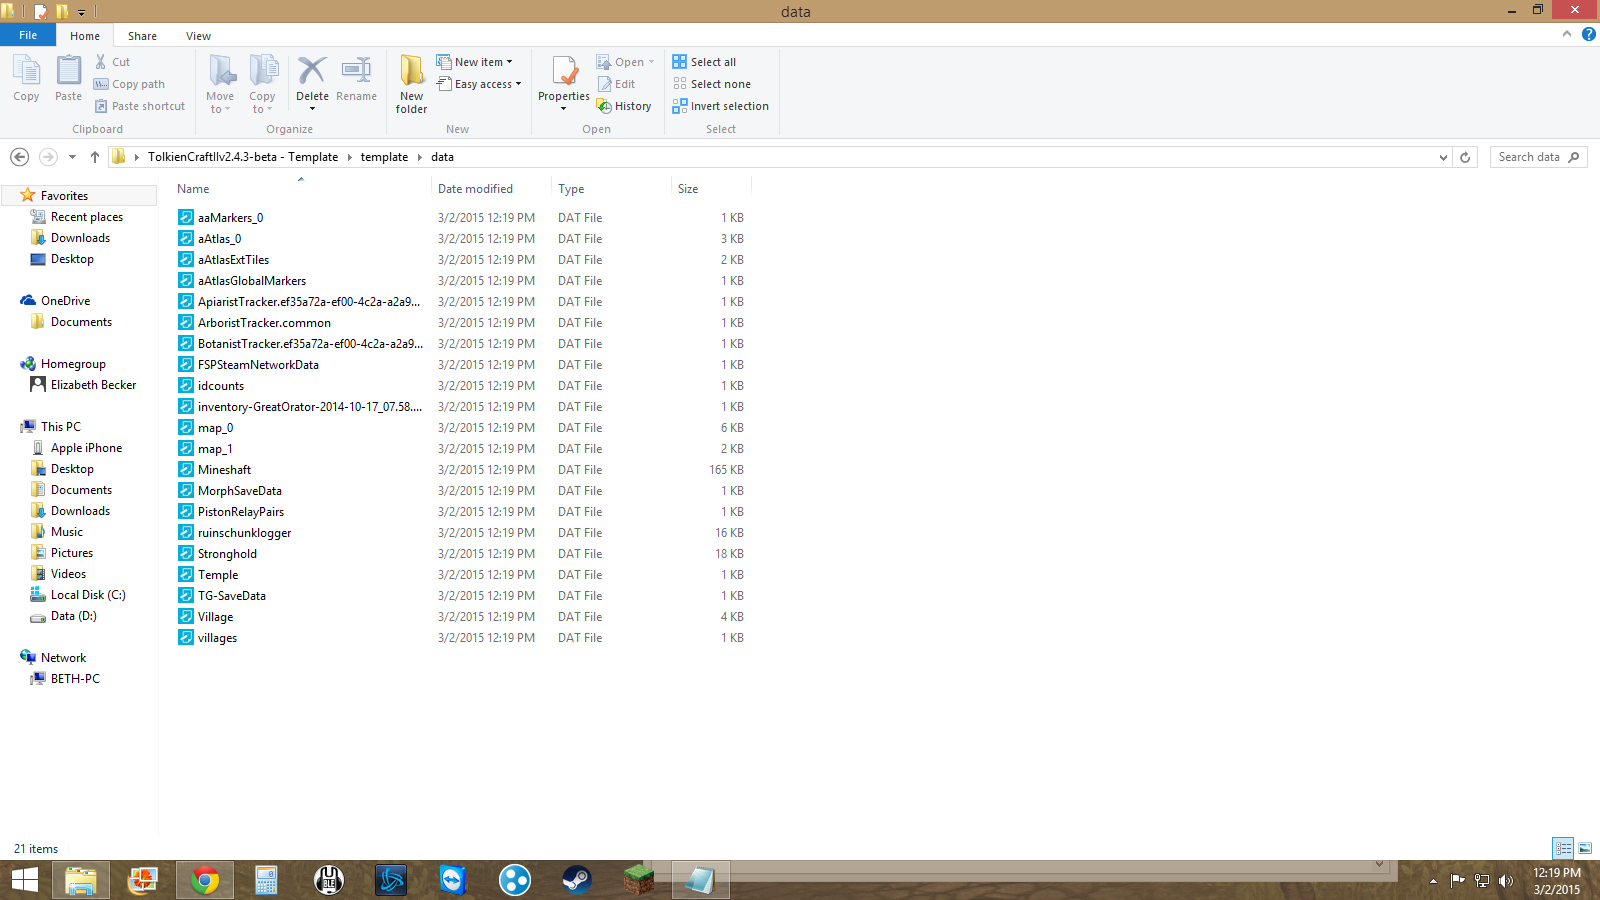Open the Share ribbon tab
Image resolution: width=1600 pixels, height=900 pixels.
click(142, 36)
